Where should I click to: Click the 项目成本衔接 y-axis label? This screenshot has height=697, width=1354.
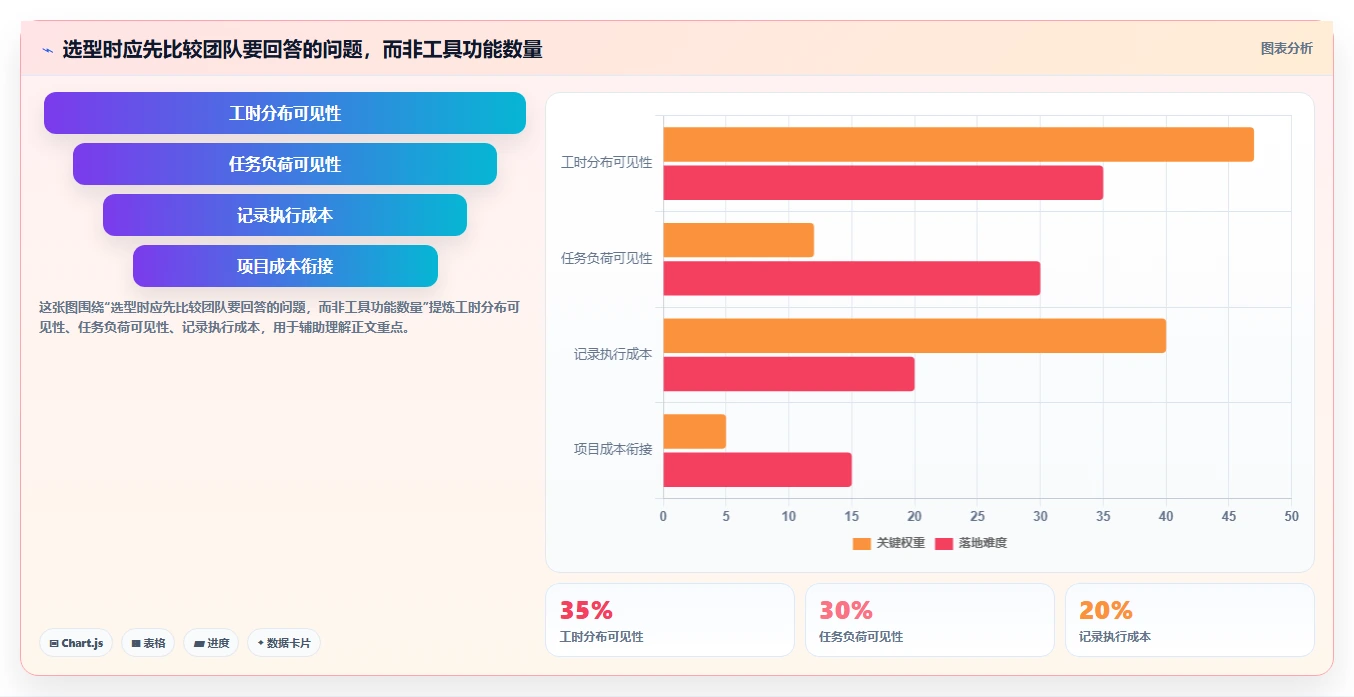(x=613, y=450)
